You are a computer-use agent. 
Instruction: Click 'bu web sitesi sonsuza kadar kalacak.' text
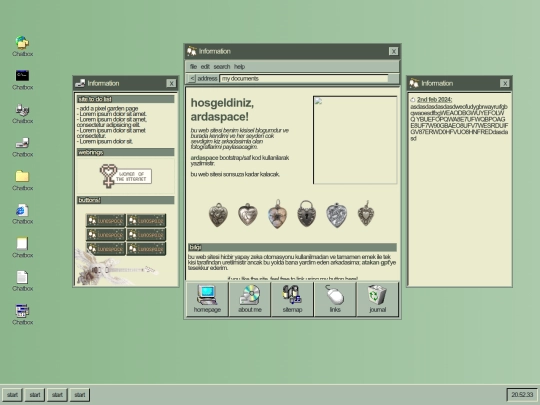pos(235,174)
